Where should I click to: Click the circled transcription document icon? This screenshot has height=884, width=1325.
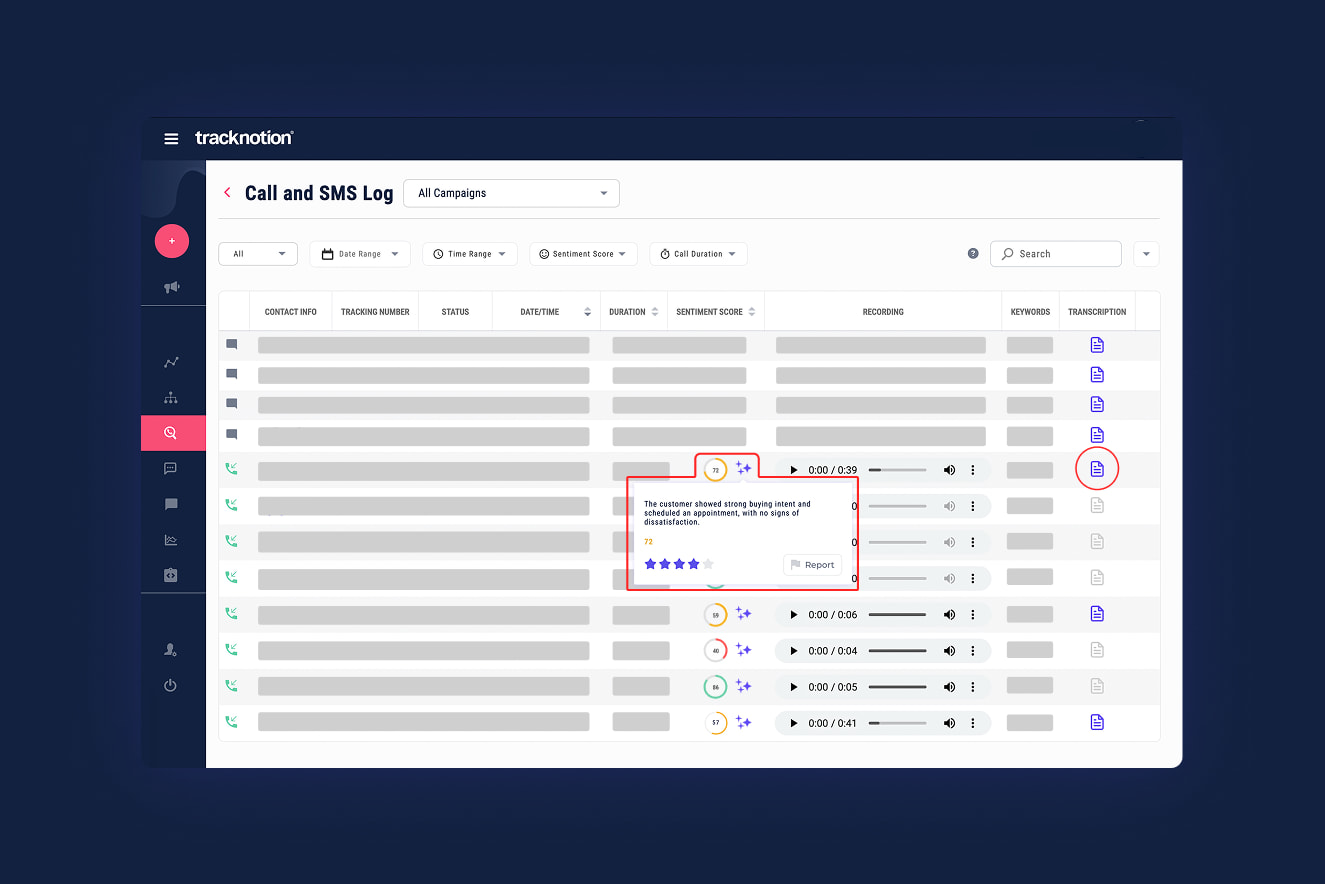click(1097, 468)
